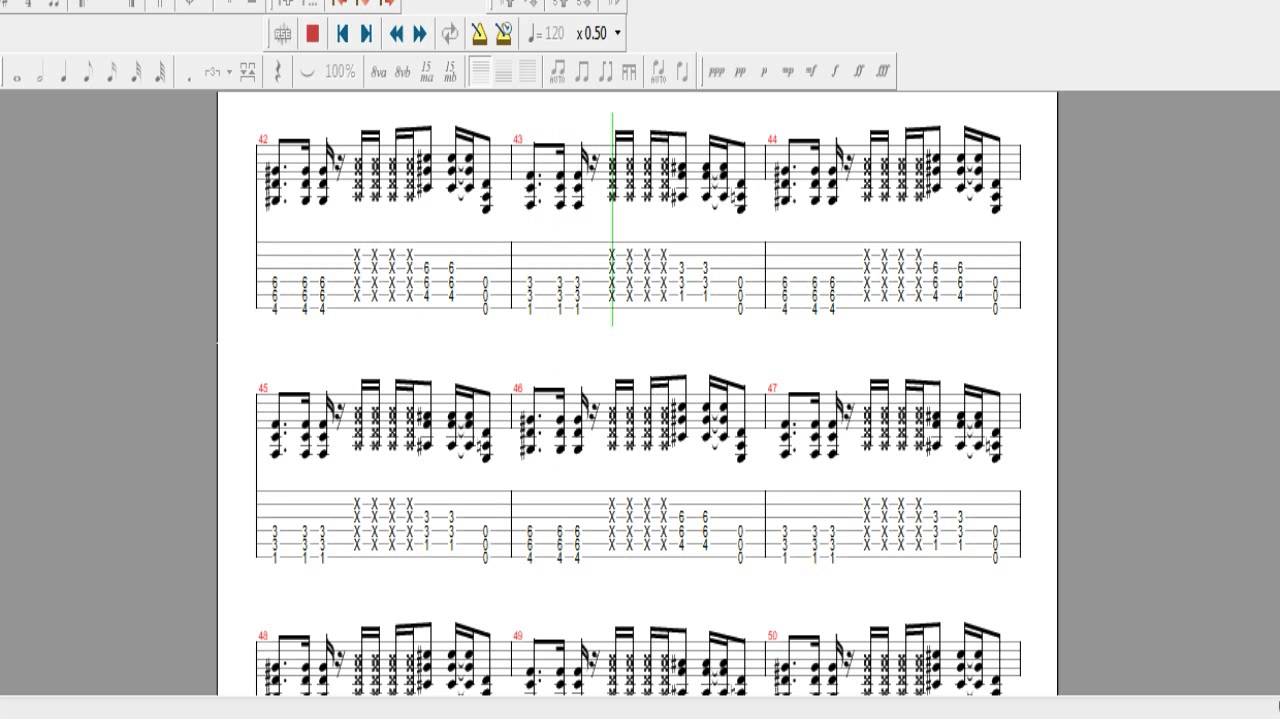Screen dimensions: 1280x720
Task: Click measure number 45
Action: [x=263, y=388]
